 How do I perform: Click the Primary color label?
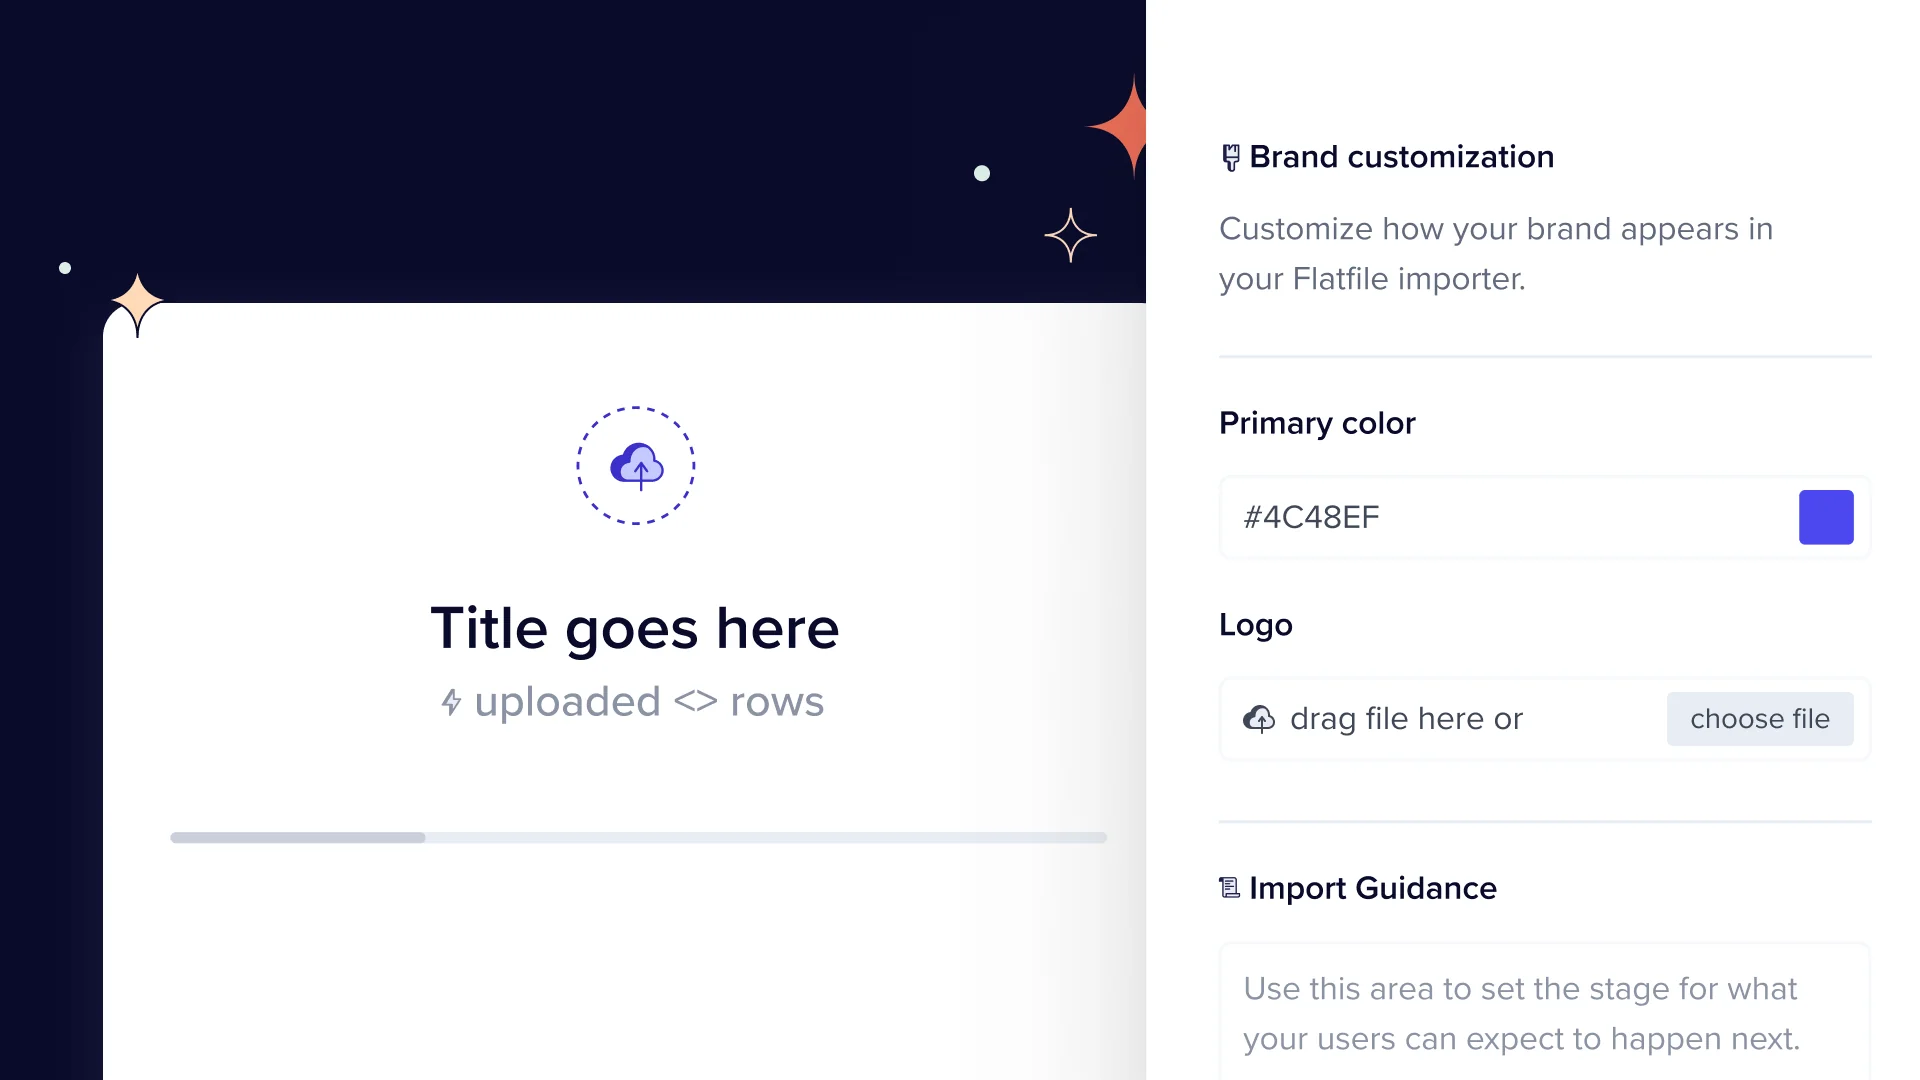[x=1317, y=423]
